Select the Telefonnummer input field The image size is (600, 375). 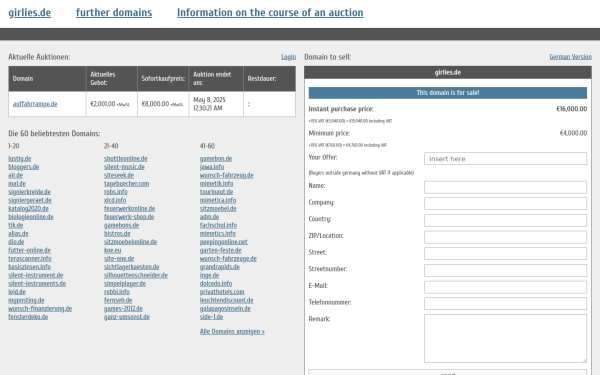point(505,303)
